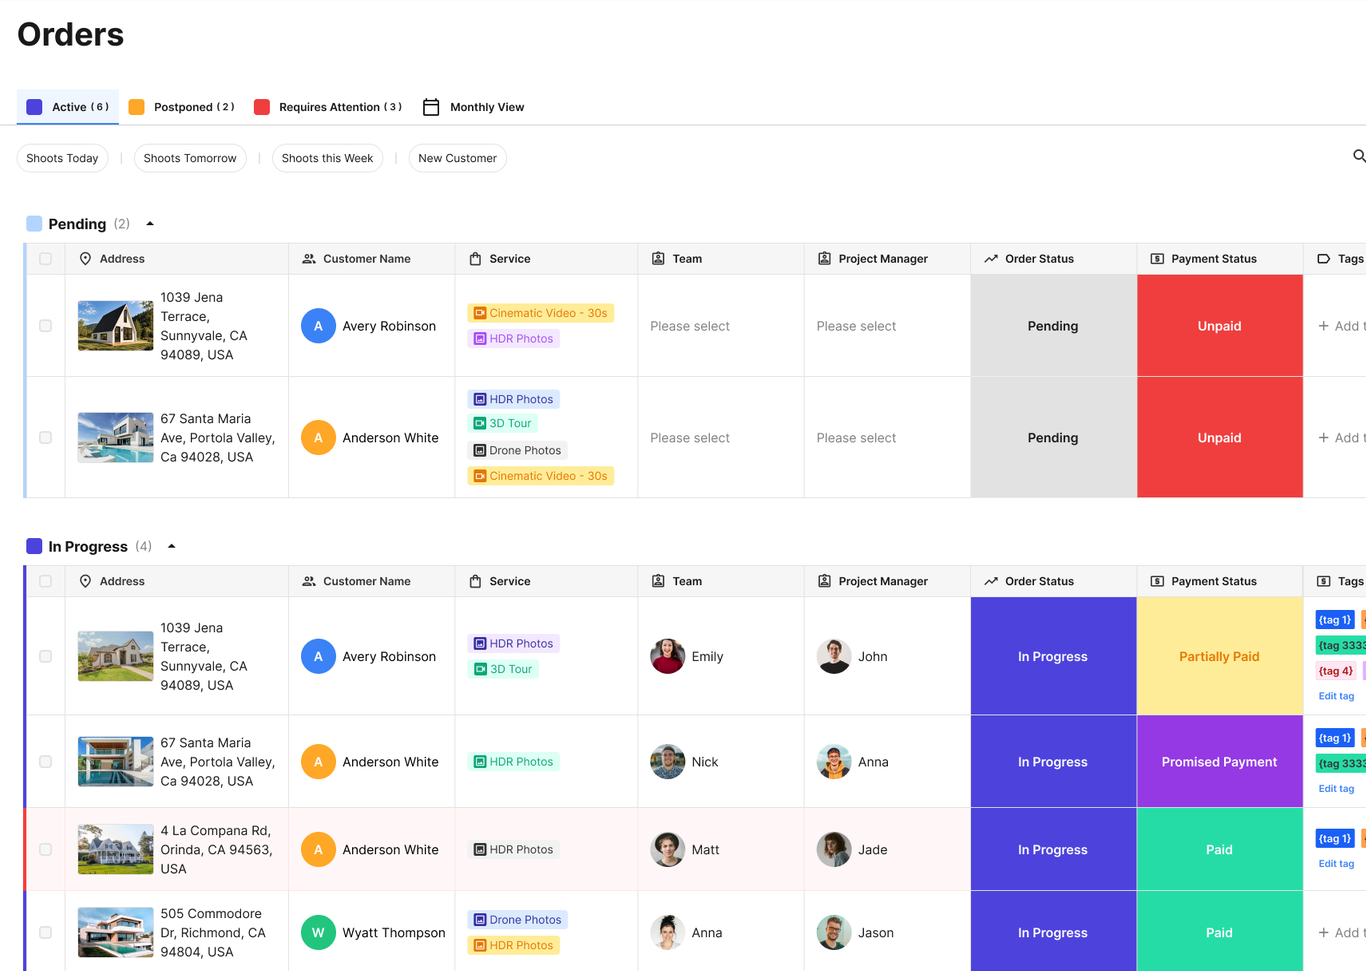Screen dimensions: 1366x971
Task: Filter by Shoots Today
Action: pos(62,158)
